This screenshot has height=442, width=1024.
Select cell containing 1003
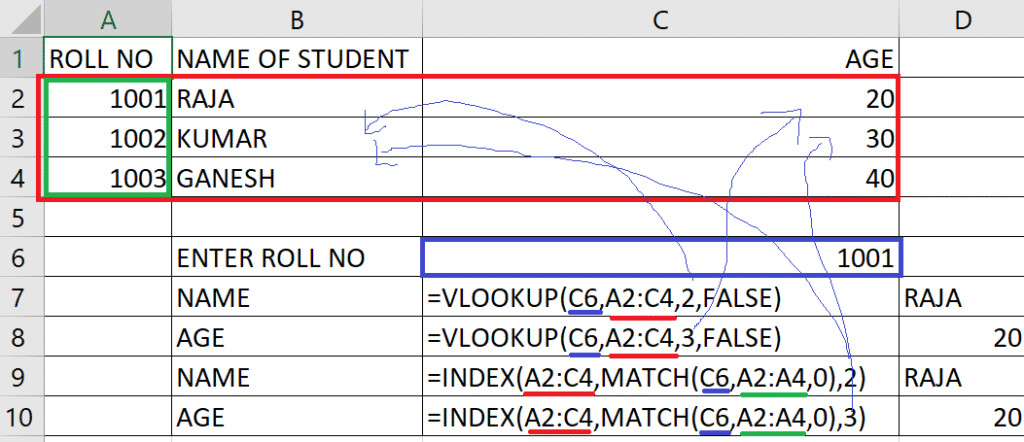tap(108, 178)
